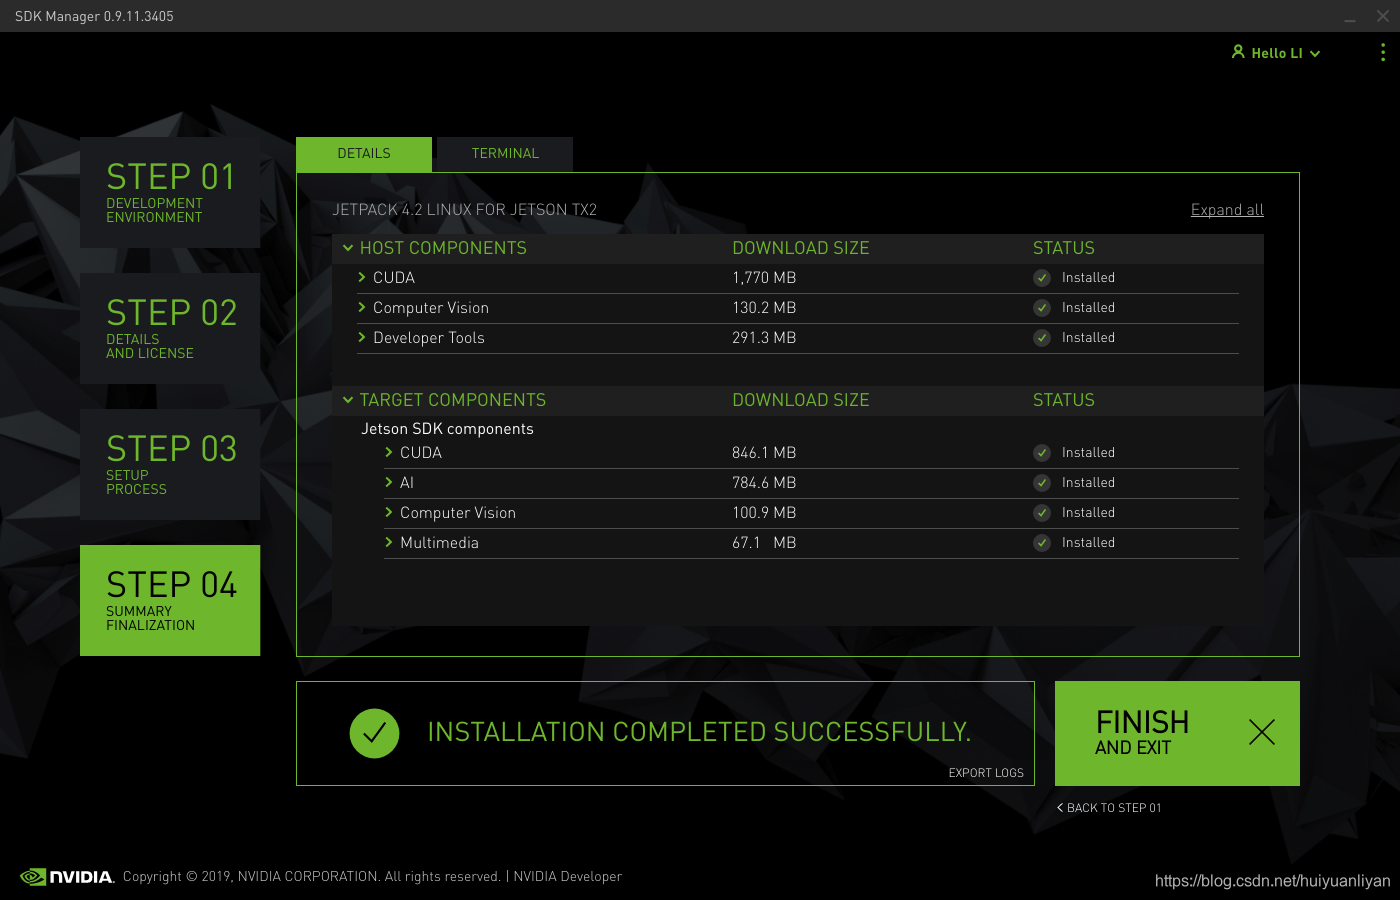Click installed check icon for host Computer Vision
The width and height of the screenshot is (1400, 900).
click(1042, 308)
